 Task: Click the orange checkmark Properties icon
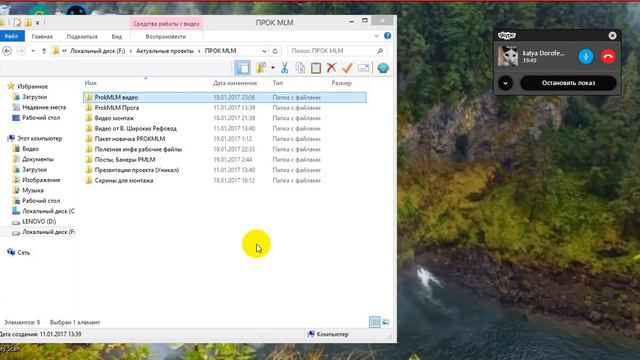347,68
